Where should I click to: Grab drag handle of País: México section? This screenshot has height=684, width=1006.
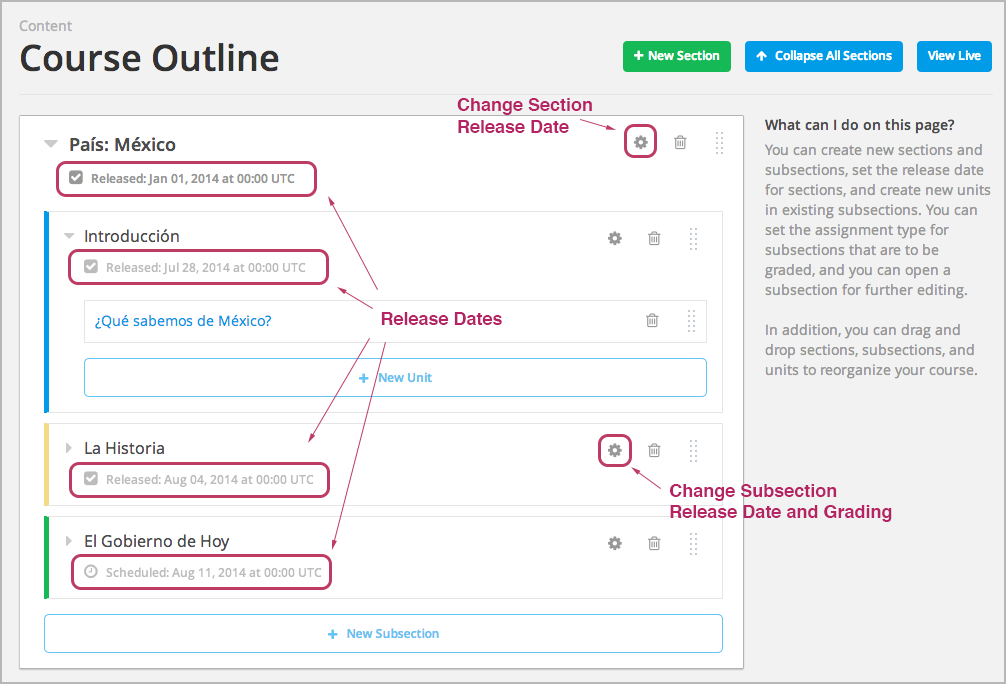coord(719,143)
